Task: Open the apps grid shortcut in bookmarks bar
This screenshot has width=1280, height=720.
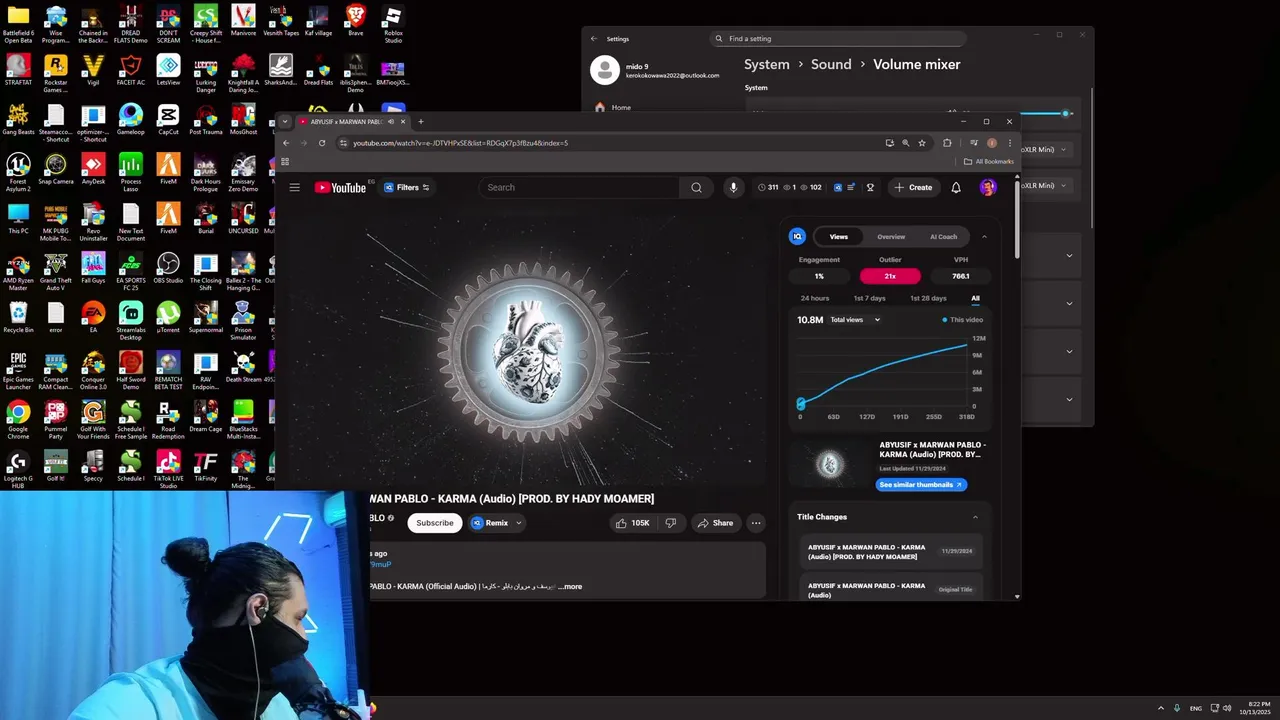Action: (286, 161)
